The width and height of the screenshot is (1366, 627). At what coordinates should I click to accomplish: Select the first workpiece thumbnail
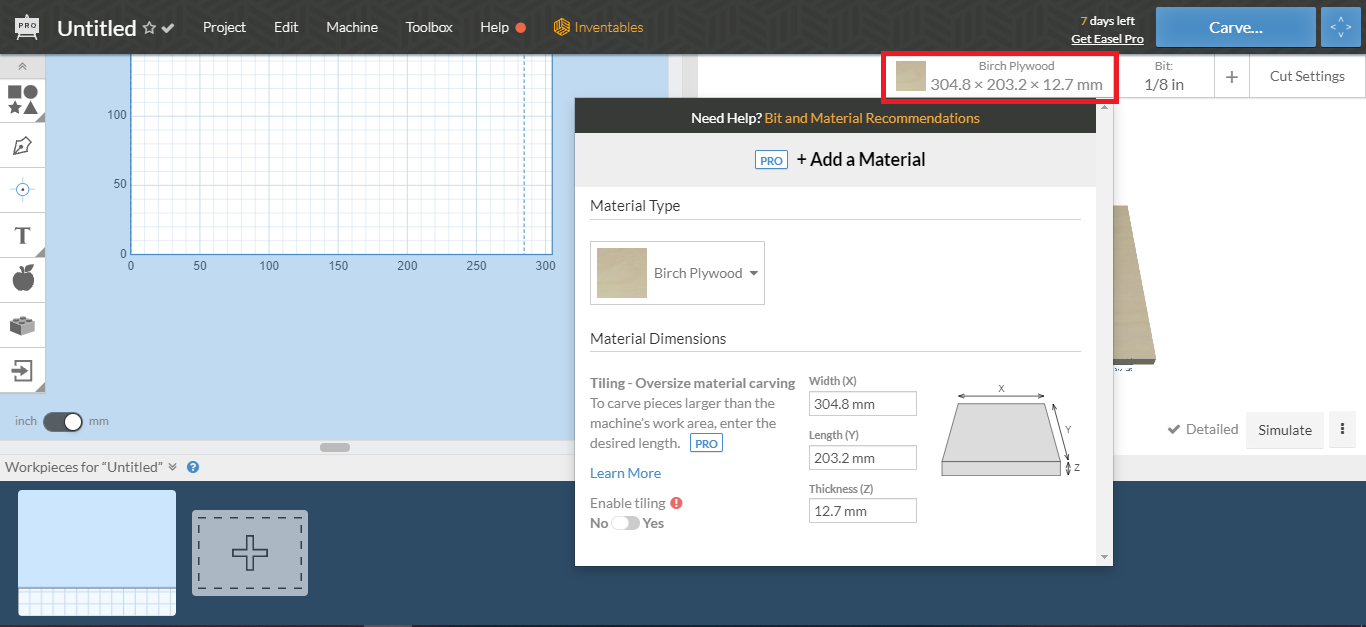[97, 552]
